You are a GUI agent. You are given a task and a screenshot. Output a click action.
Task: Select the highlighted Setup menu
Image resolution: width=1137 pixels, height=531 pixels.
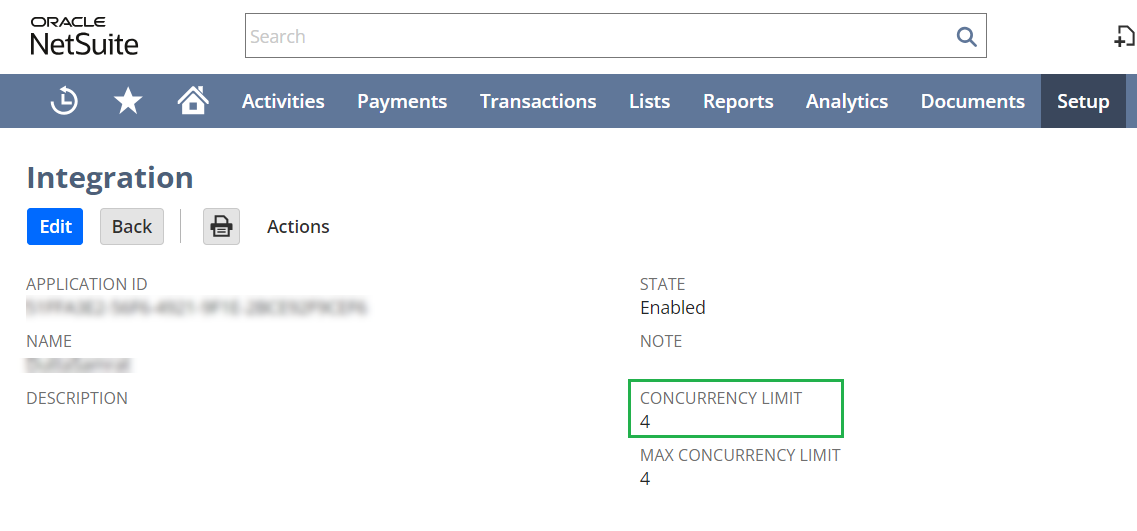tap(1083, 101)
